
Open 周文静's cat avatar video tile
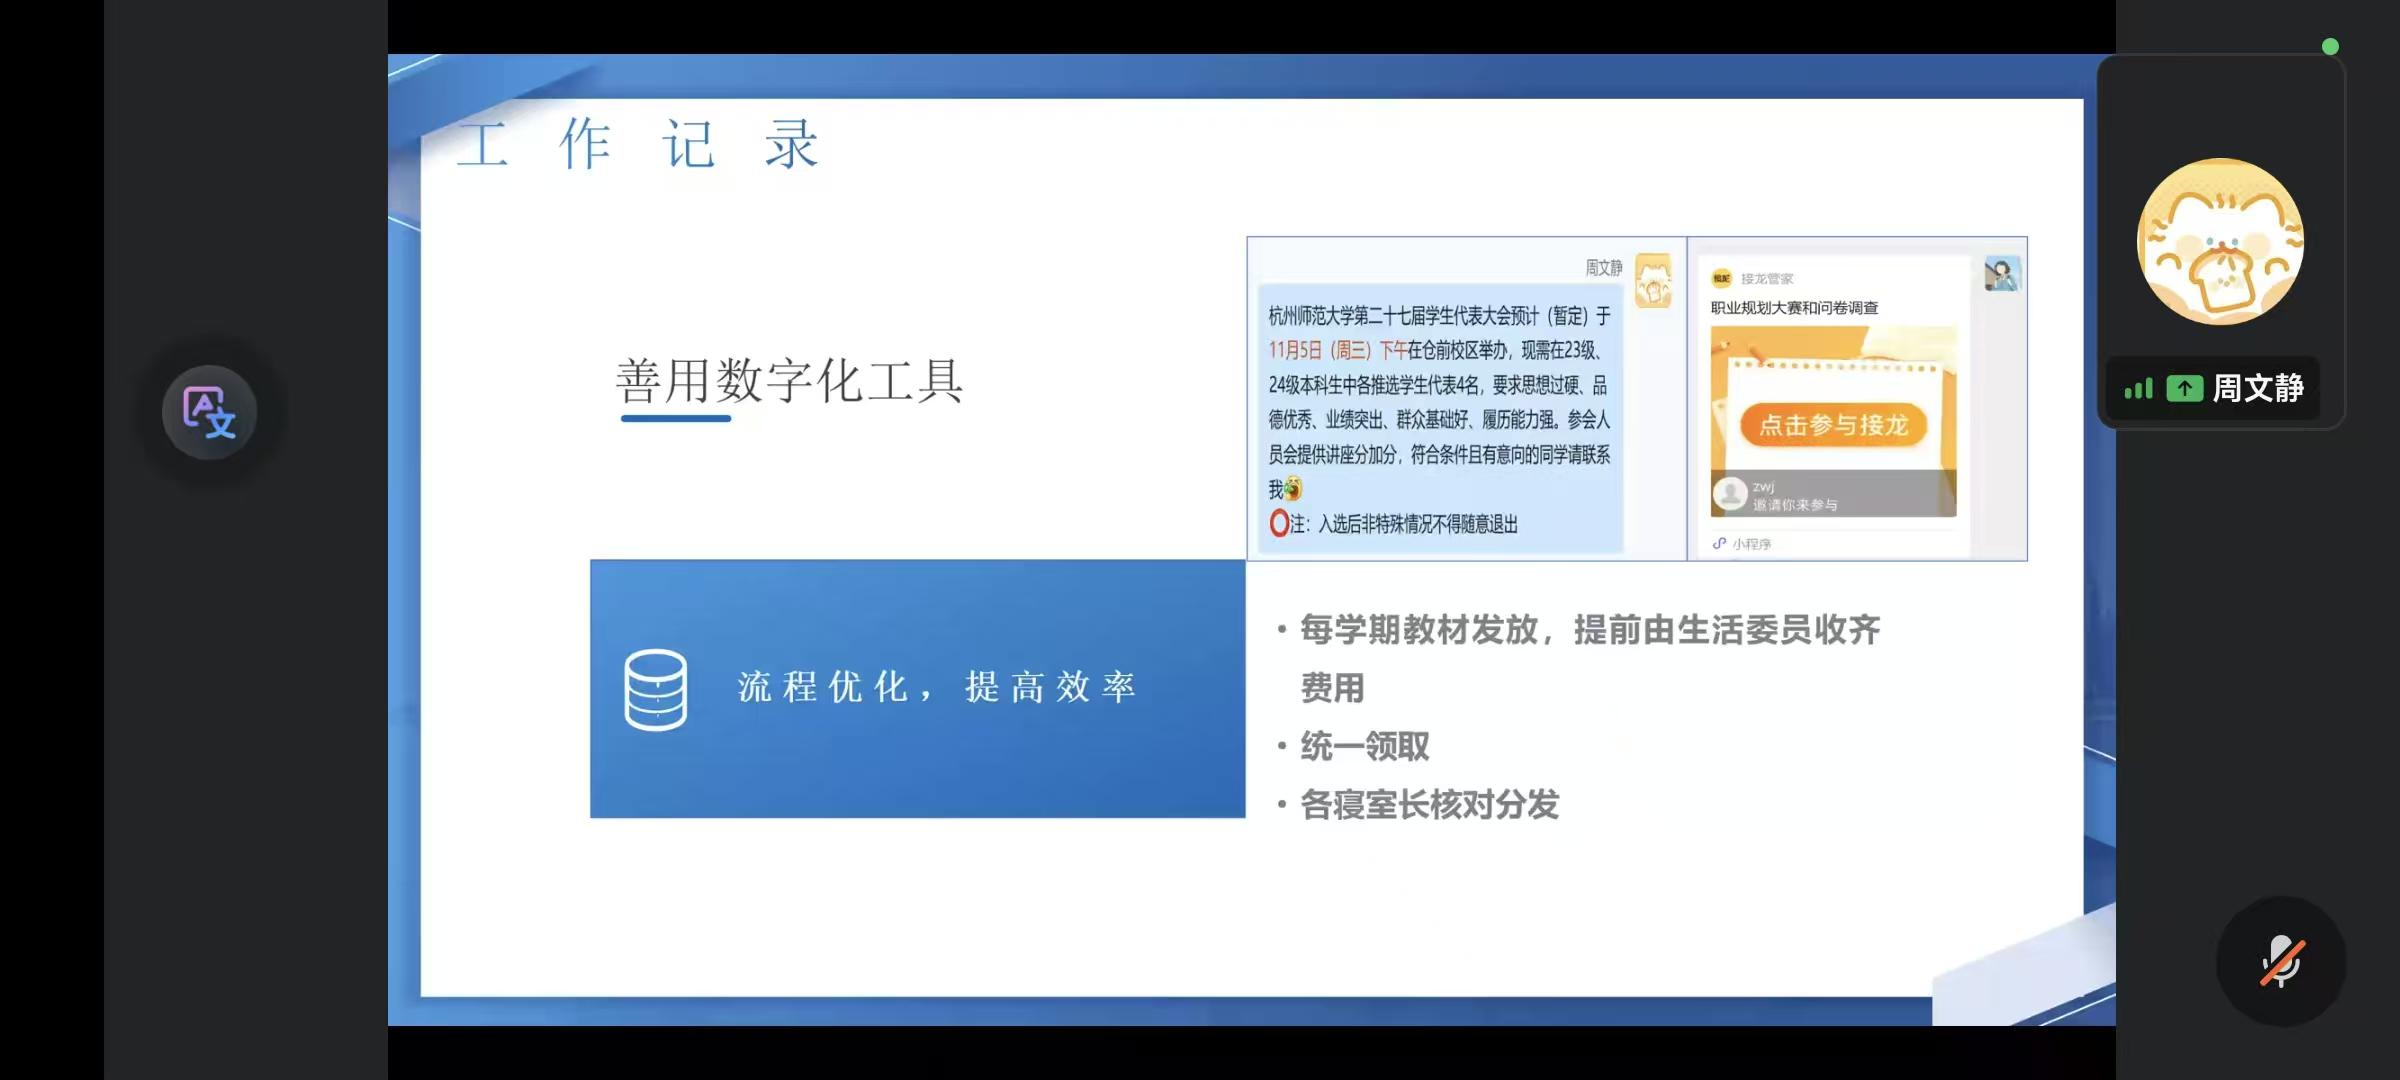point(2220,241)
